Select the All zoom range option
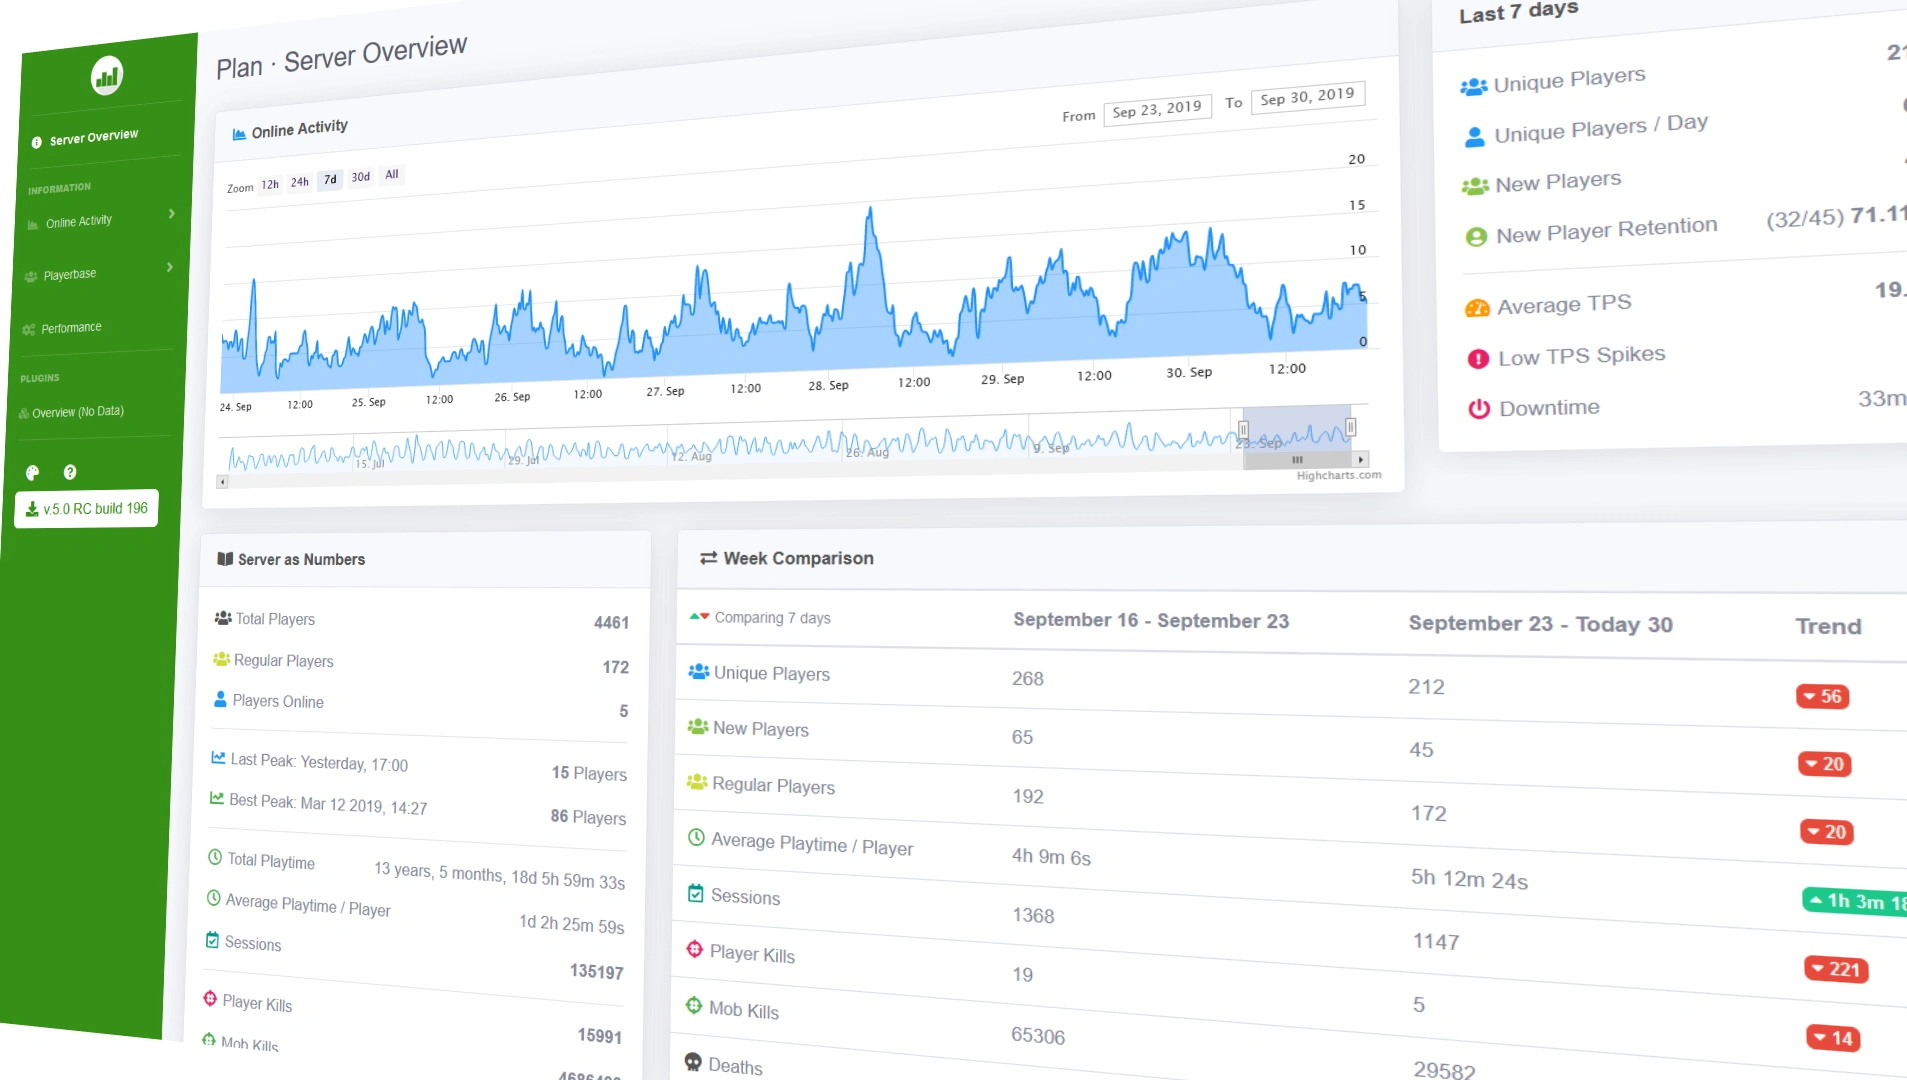Screen dimensions: 1907x1080 tap(392, 174)
